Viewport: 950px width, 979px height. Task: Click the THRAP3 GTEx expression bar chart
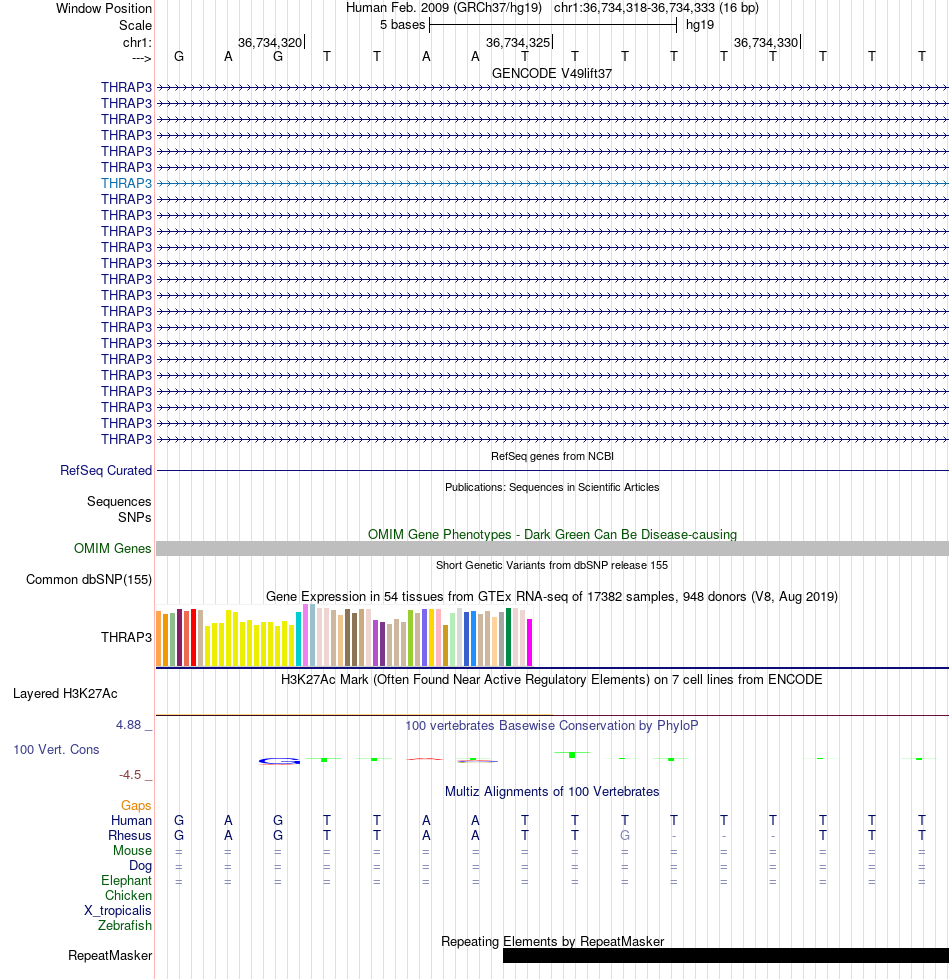tap(344, 635)
